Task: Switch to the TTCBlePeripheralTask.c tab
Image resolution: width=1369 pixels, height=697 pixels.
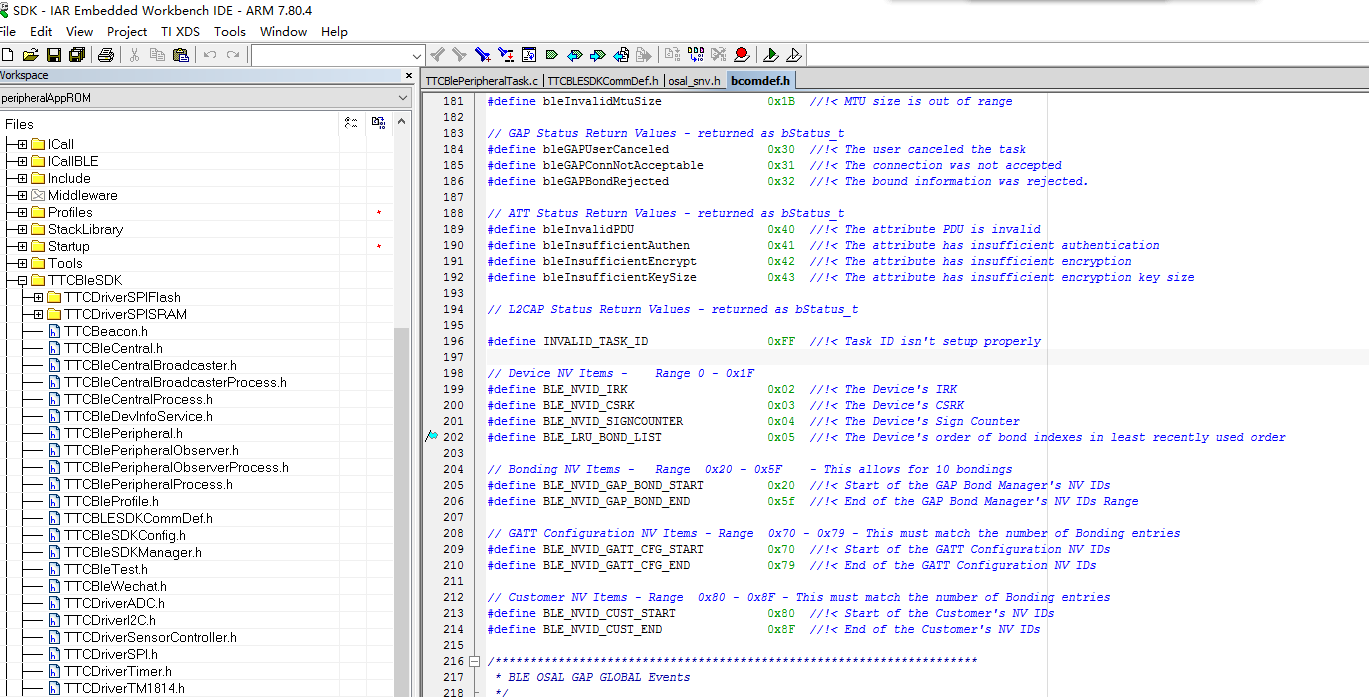Action: pyautogui.click(x=482, y=81)
